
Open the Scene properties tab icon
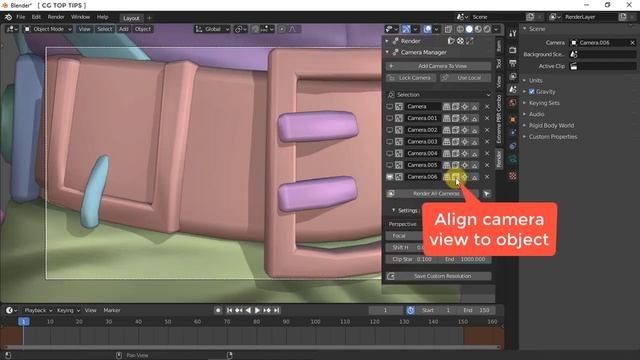click(513, 89)
